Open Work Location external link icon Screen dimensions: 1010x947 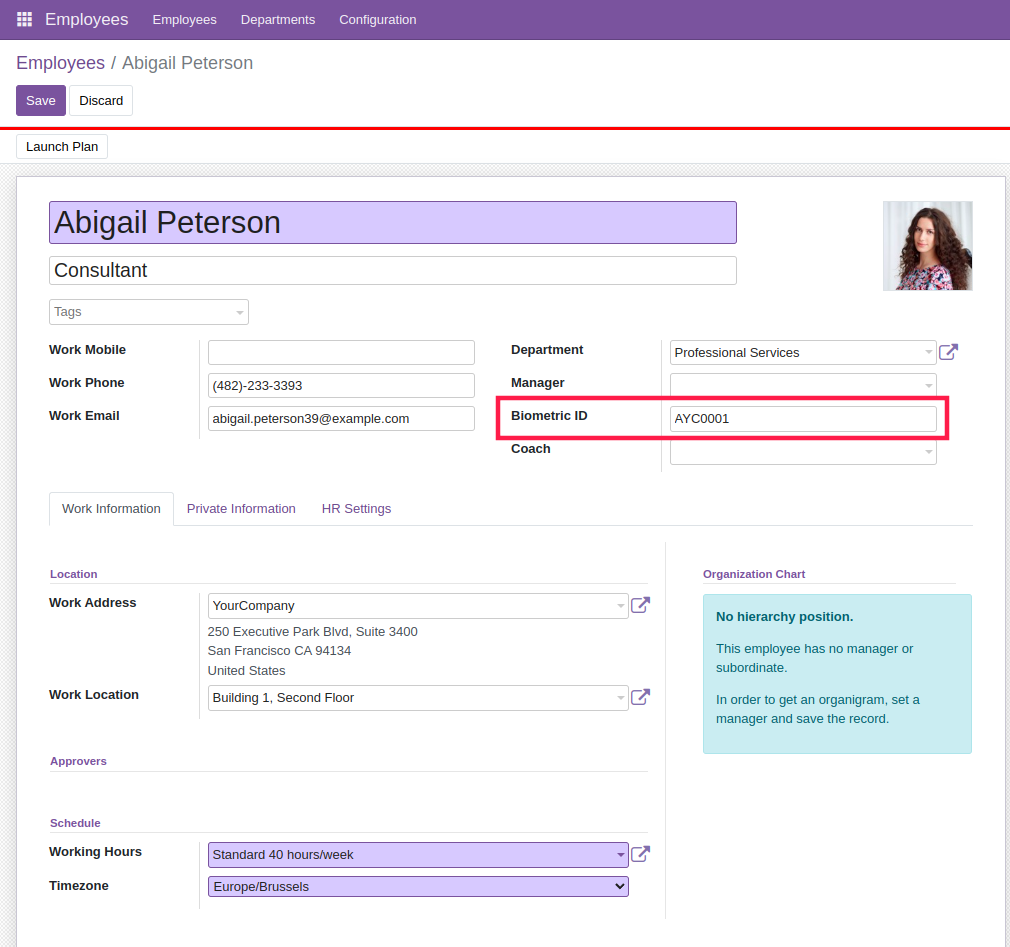(x=640, y=697)
